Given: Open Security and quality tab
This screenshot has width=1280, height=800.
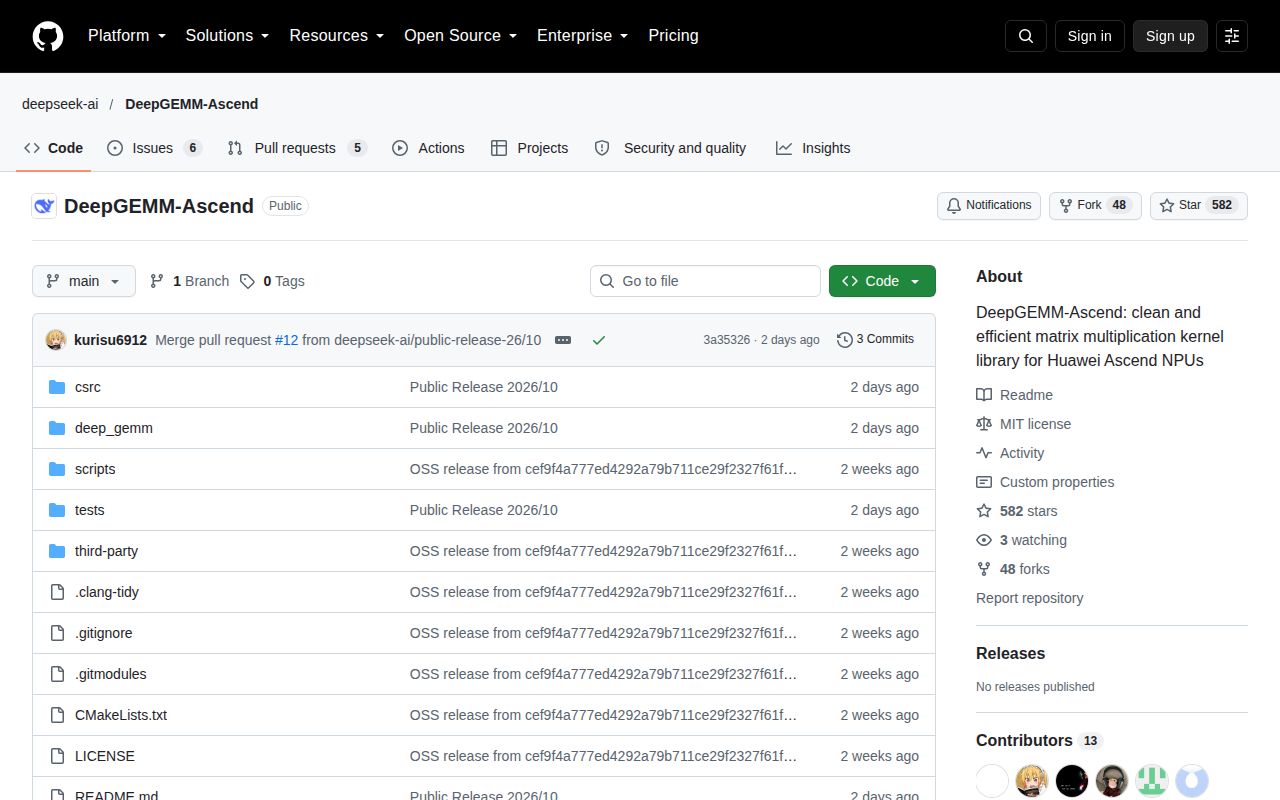Looking at the screenshot, I should [x=670, y=148].
